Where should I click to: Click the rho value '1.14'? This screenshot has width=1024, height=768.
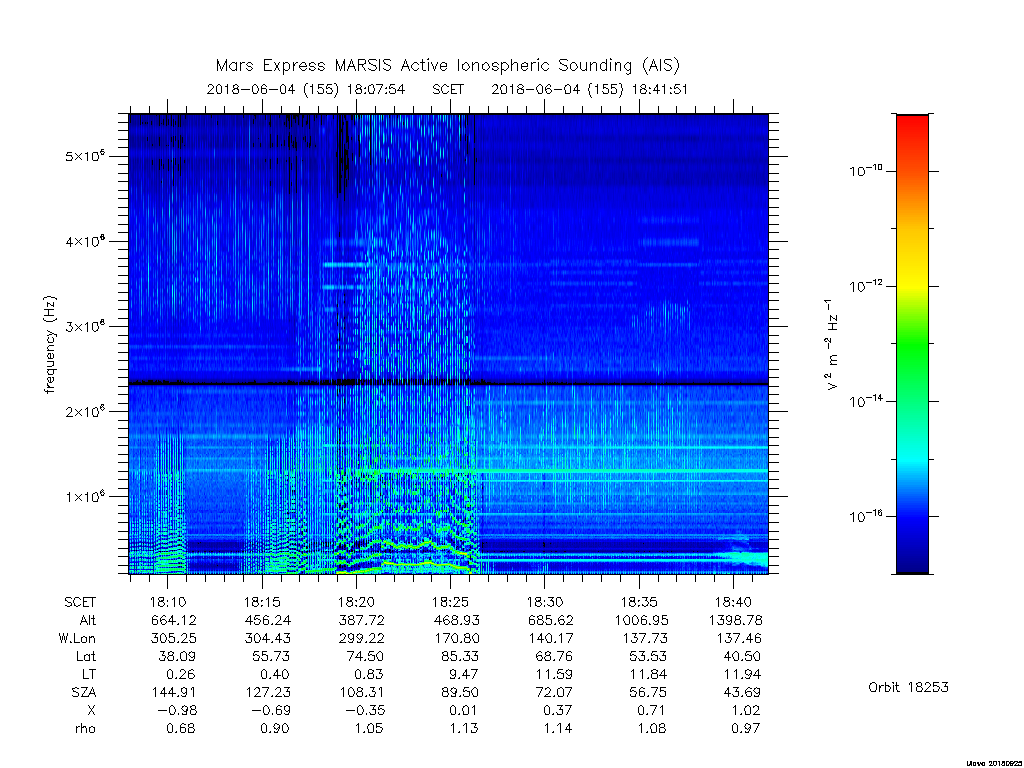(558, 728)
